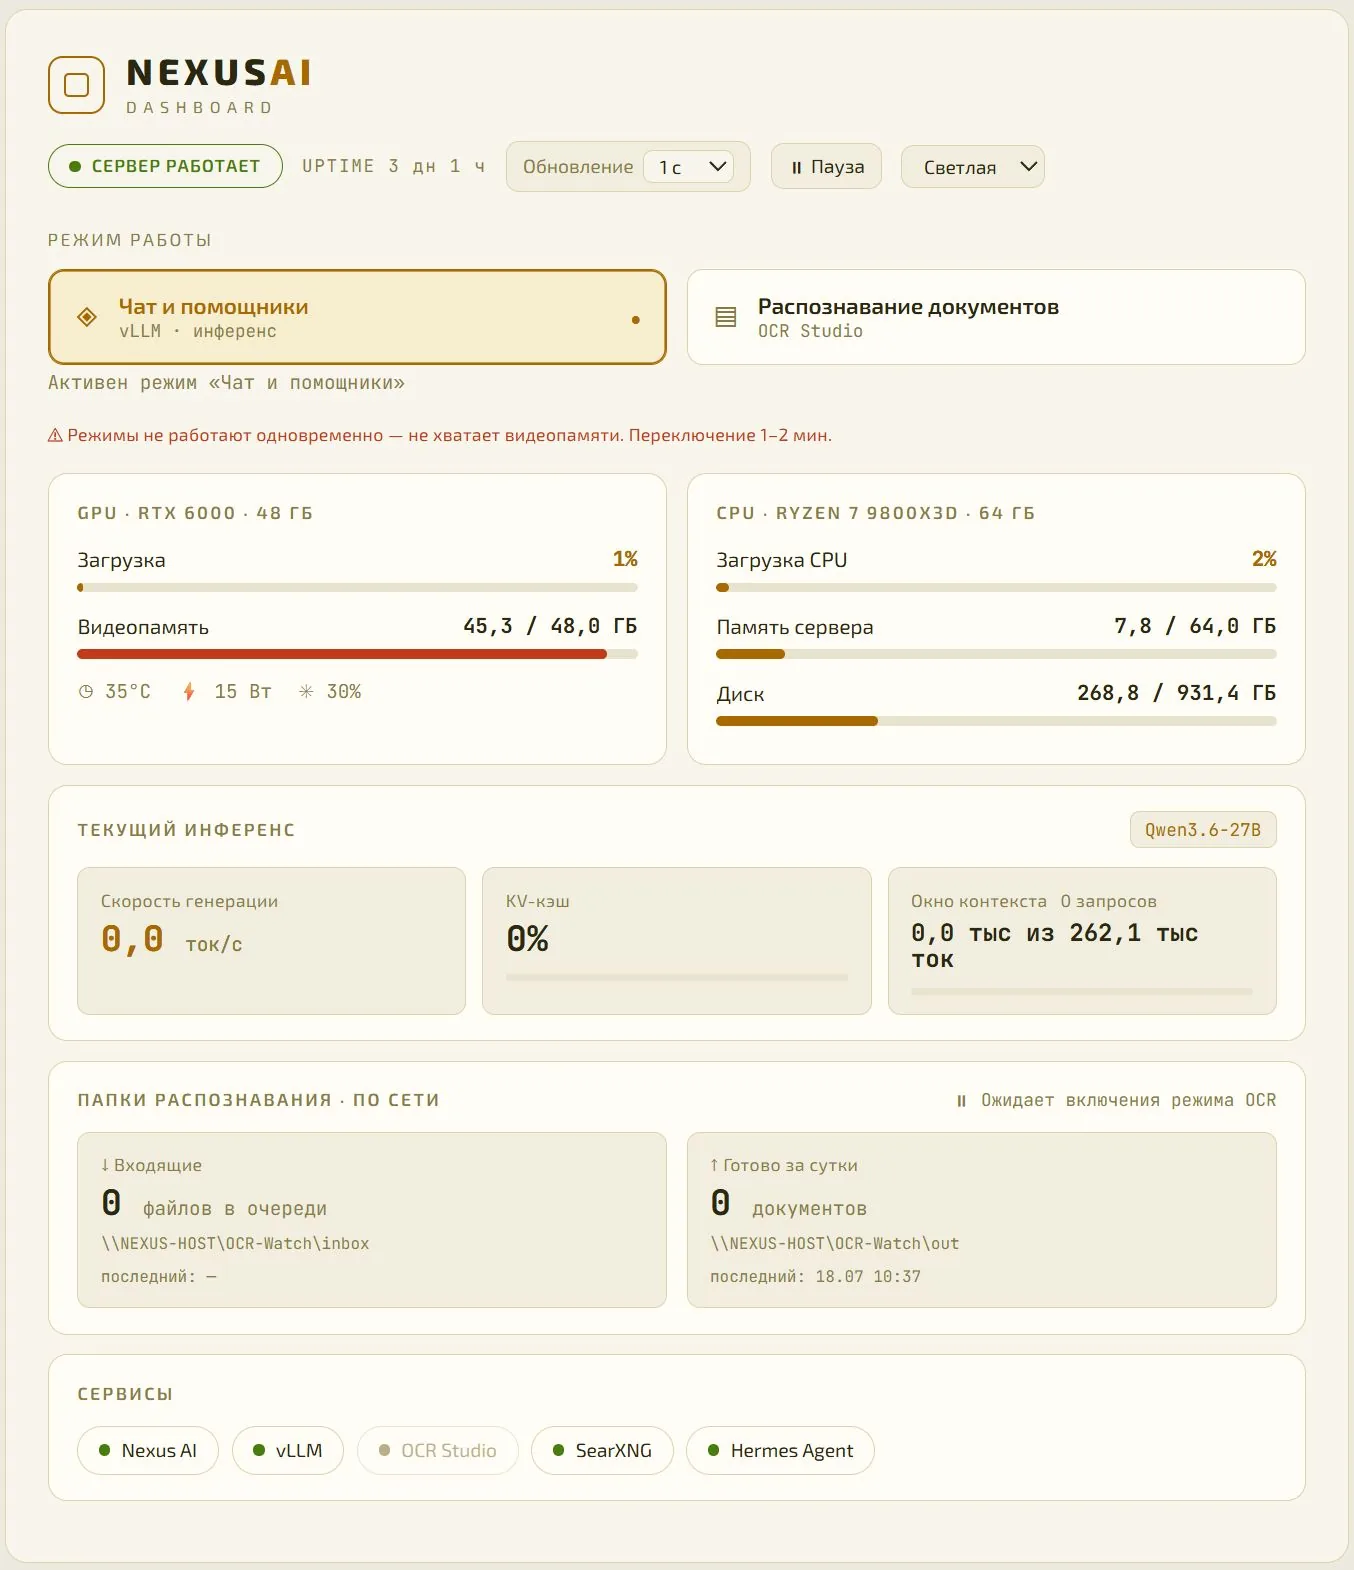Click the Окно контекста progress bar
This screenshot has width=1354, height=1570.
1082,992
